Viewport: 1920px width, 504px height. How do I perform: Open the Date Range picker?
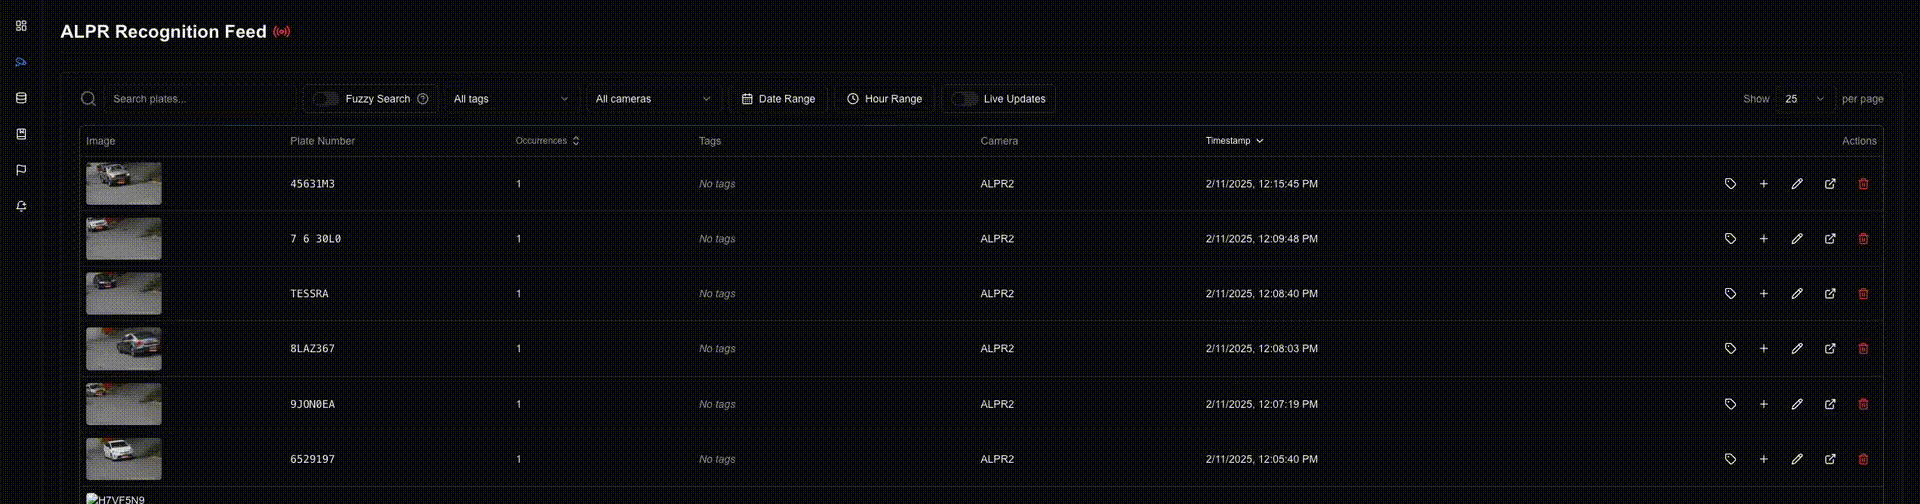[x=778, y=99]
